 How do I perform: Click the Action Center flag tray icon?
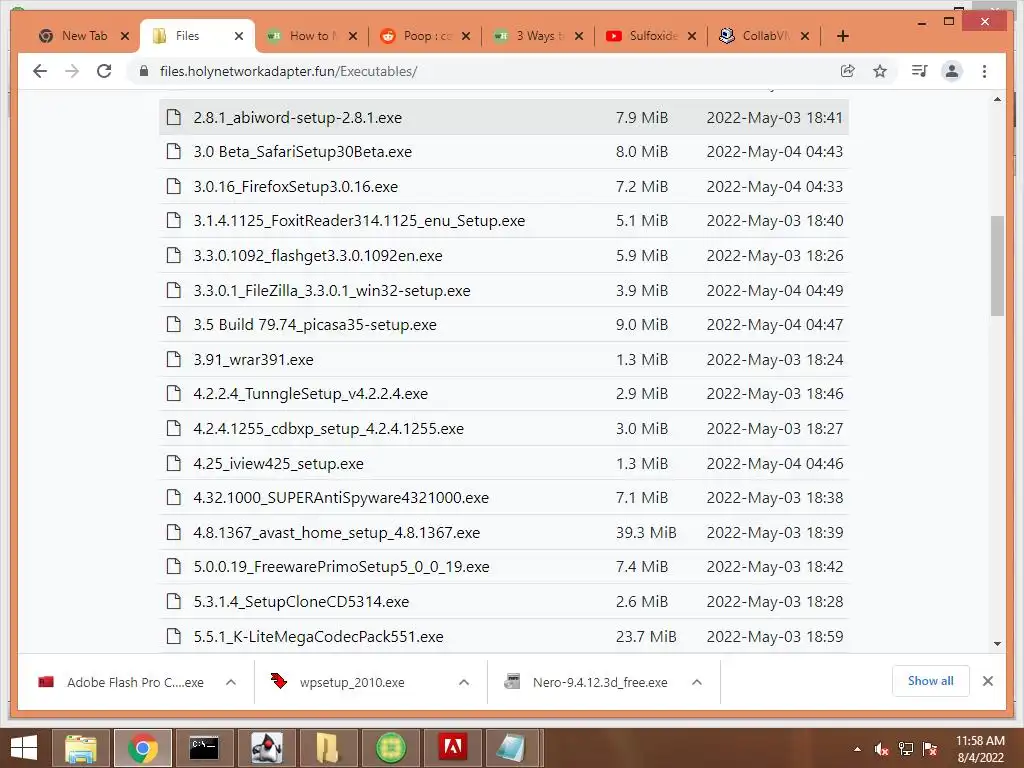(930, 749)
